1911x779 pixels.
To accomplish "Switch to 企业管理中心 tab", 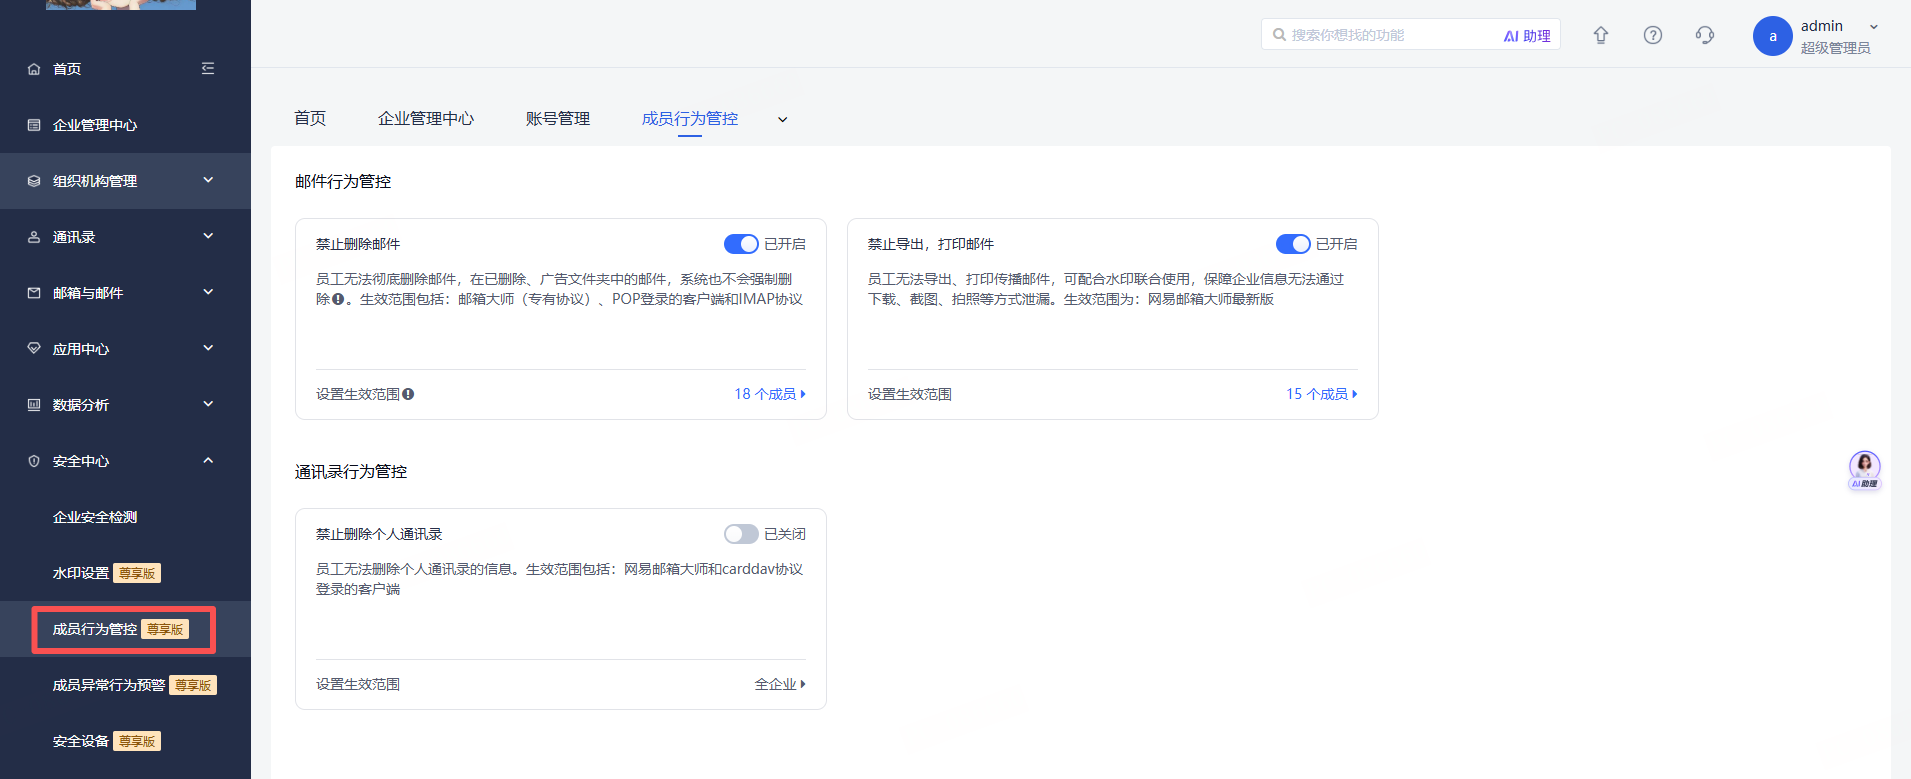I will tap(426, 118).
